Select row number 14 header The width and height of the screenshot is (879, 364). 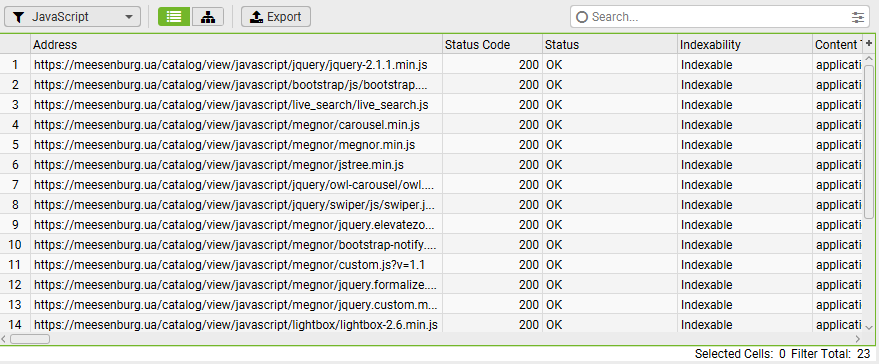tap(15, 325)
